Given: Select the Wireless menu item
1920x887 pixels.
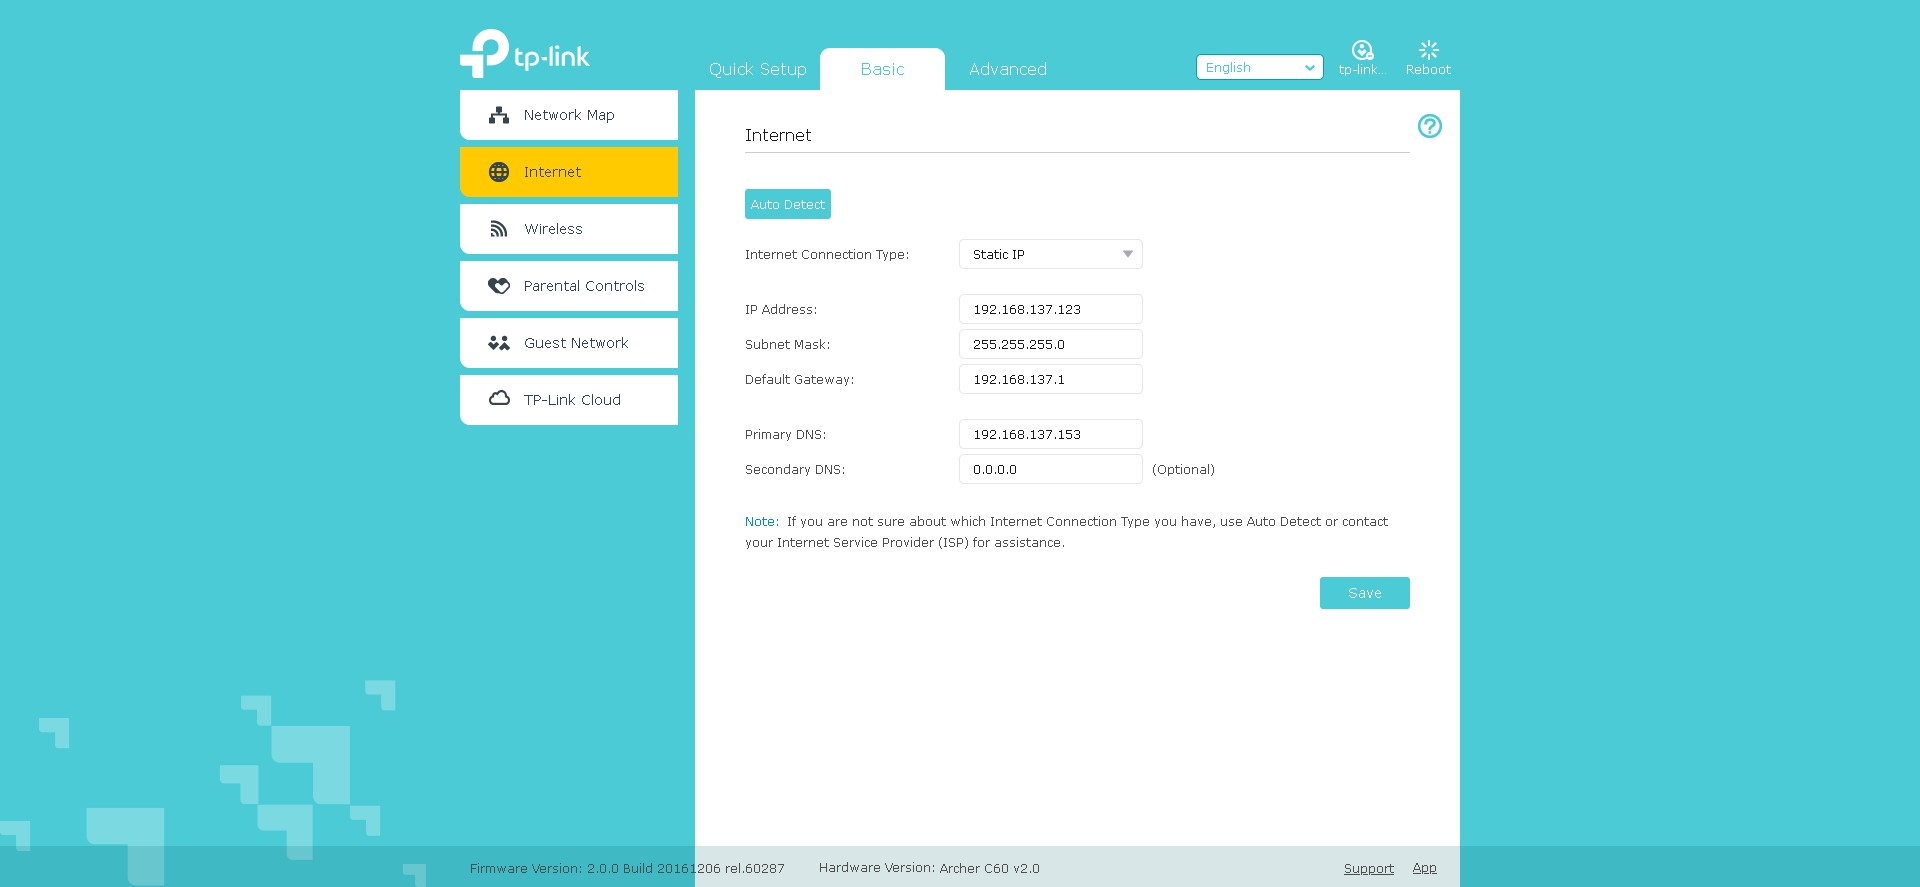Looking at the screenshot, I should pyautogui.click(x=569, y=229).
